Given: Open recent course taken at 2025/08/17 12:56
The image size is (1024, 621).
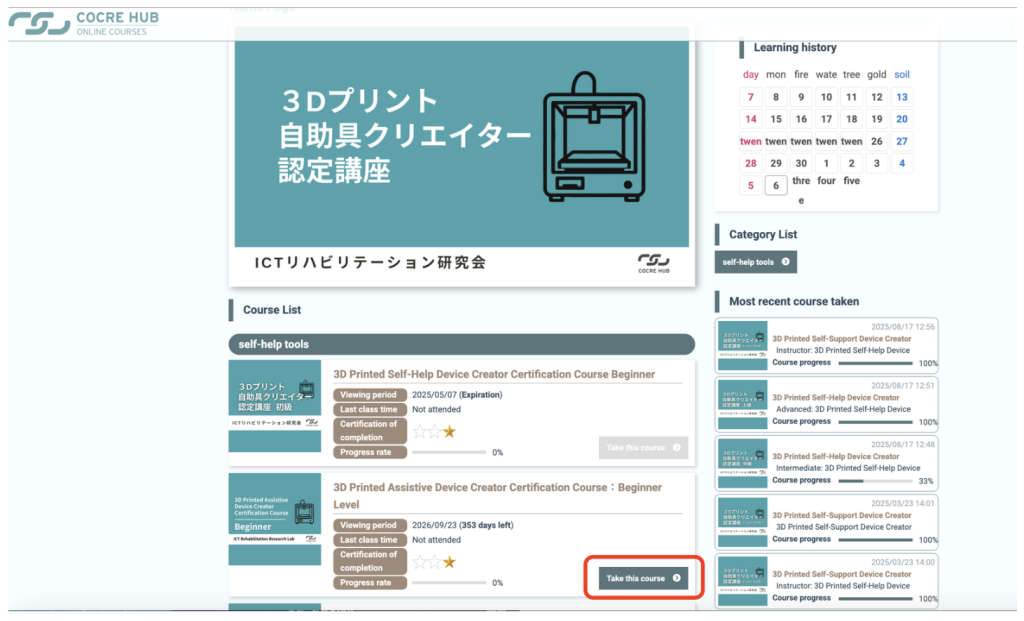Looking at the screenshot, I should pos(827,345).
